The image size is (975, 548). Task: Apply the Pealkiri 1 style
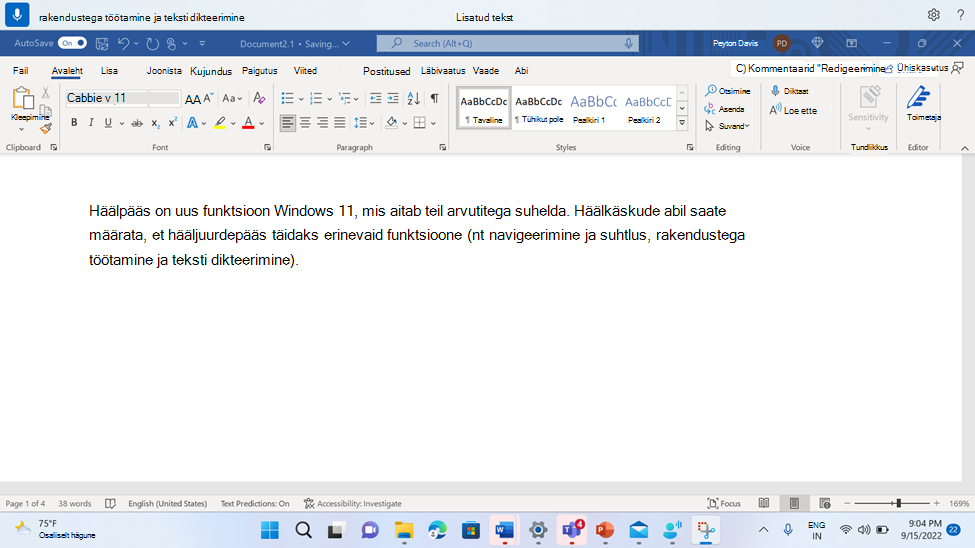point(593,108)
